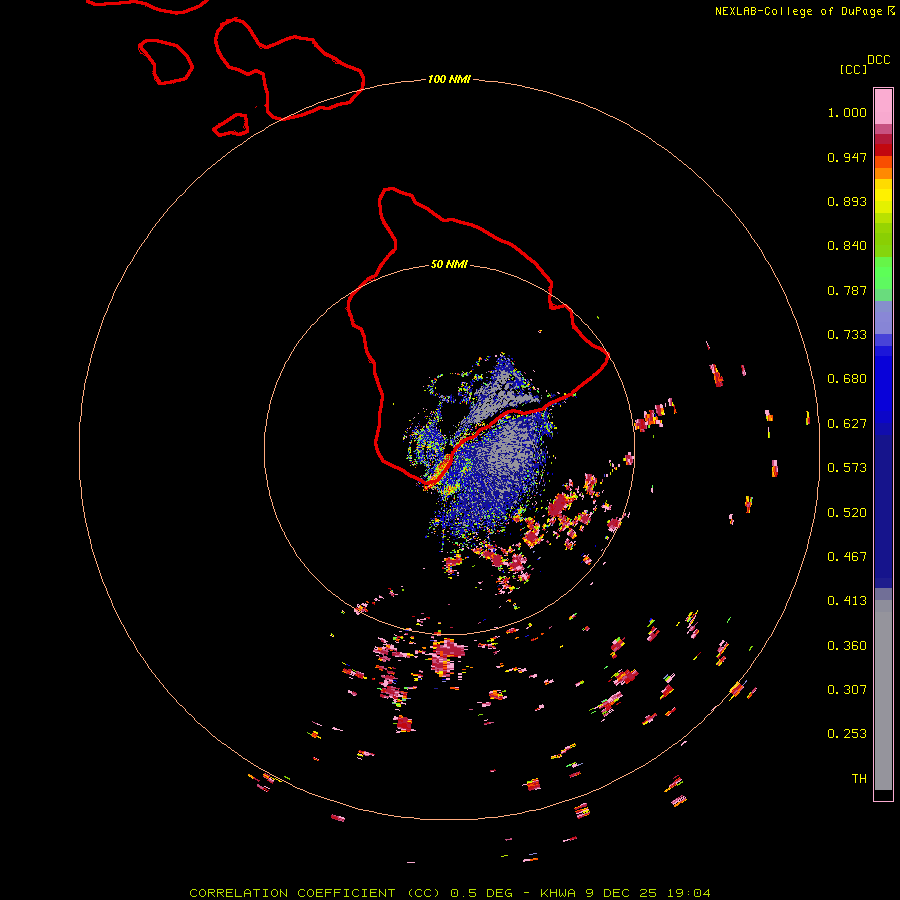The image size is (900, 900).
Task: Click the 0.840 color scale value
Action: tap(847, 246)
